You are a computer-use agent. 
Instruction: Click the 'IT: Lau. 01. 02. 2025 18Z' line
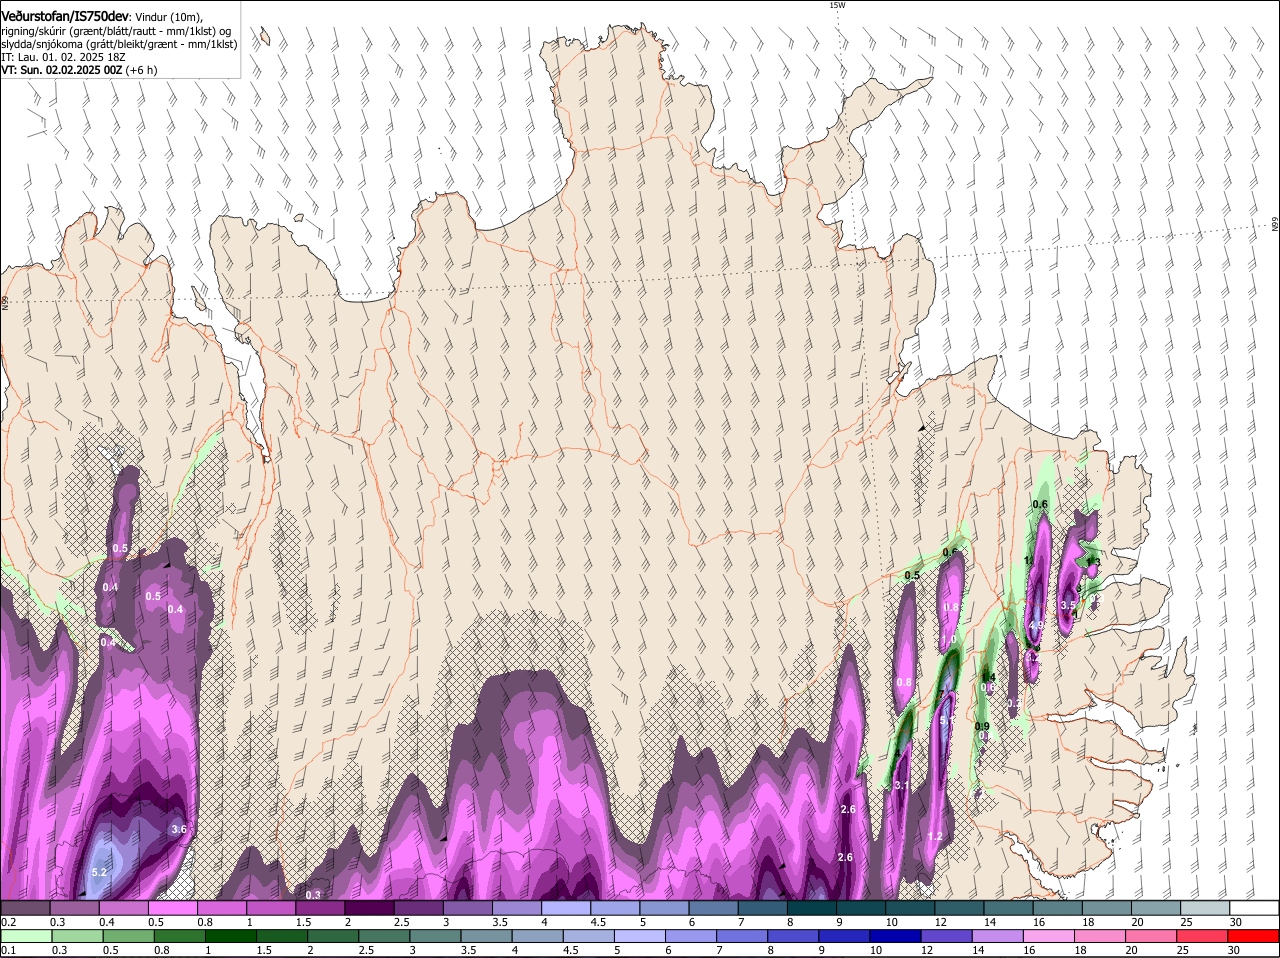point(64,58)
